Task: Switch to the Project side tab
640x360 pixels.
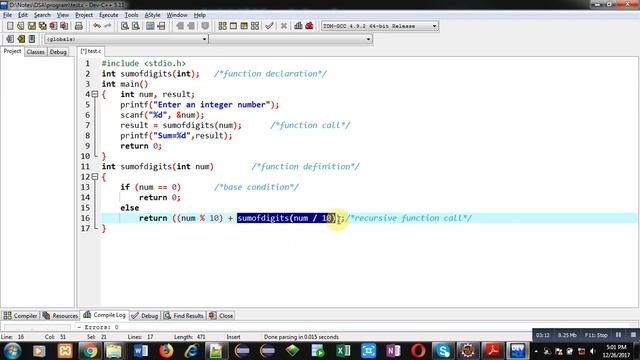Action: click(12, 51)
